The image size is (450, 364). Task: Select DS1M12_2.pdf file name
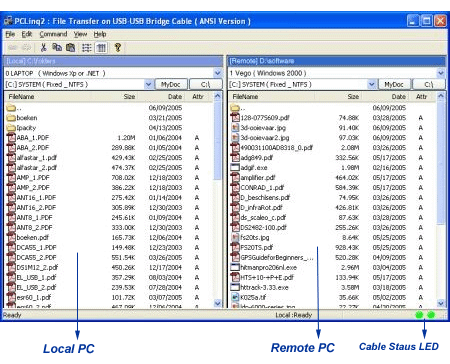tap(37, 267)
